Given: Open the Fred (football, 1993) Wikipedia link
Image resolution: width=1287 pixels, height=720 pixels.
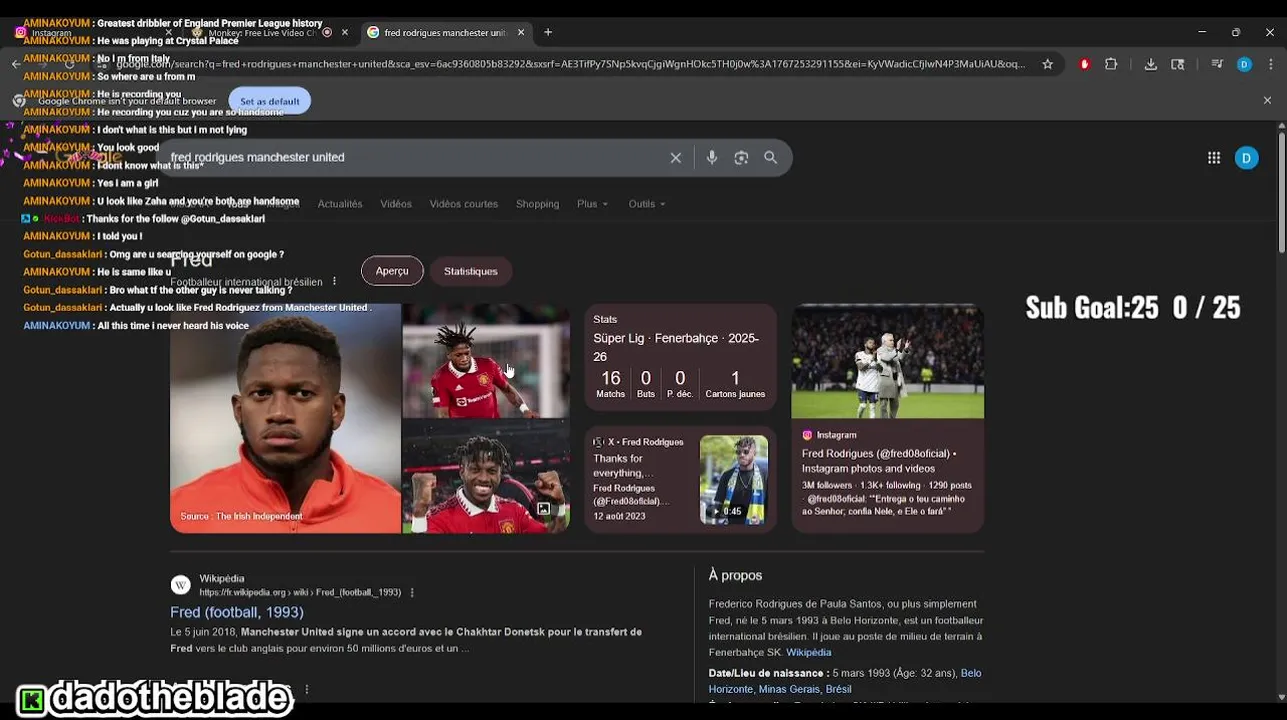Looking at the screenshot, I should point(237,612).
